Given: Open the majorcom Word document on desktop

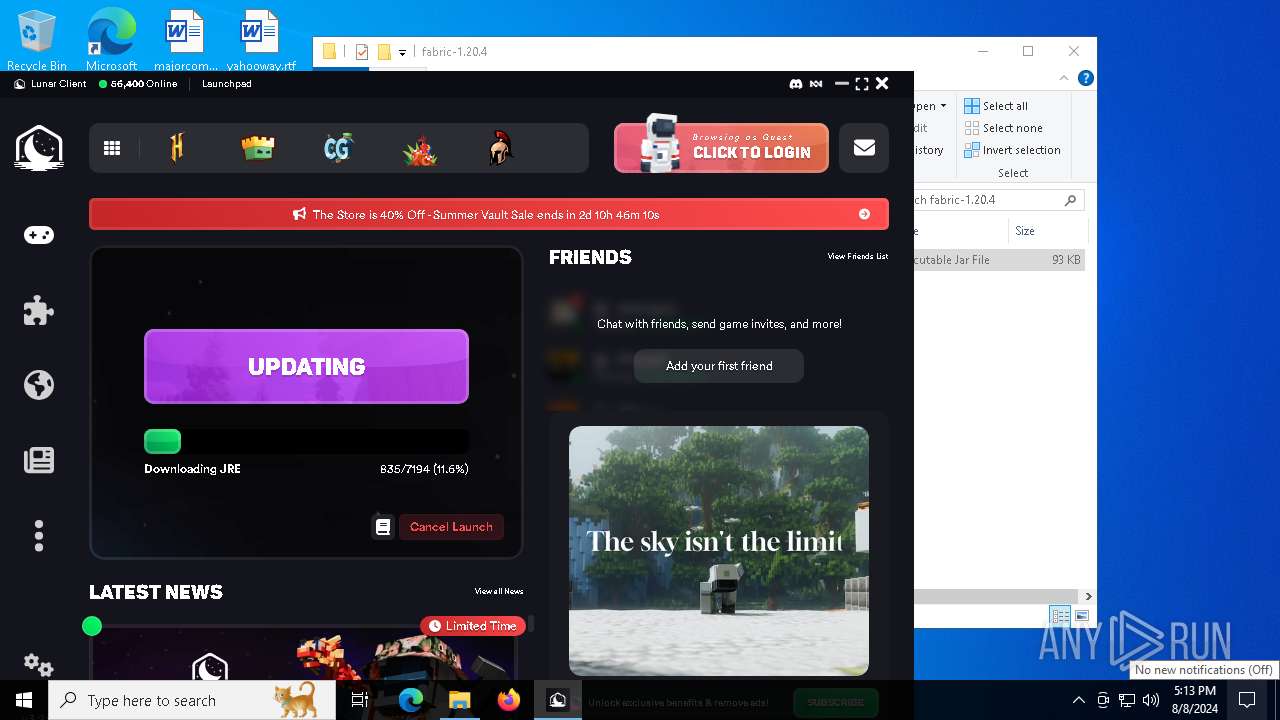Looking at the screenshot, I should tap(185, 40).
